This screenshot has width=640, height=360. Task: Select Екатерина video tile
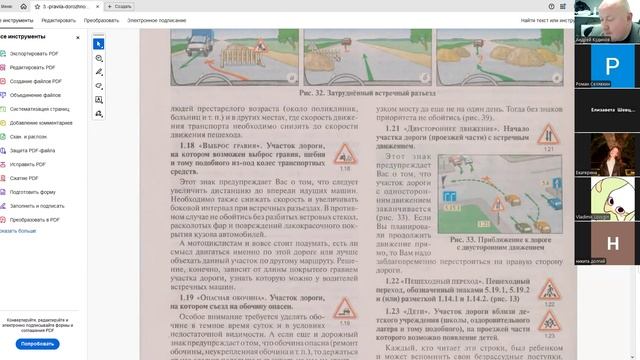click(x=607, y=154)
